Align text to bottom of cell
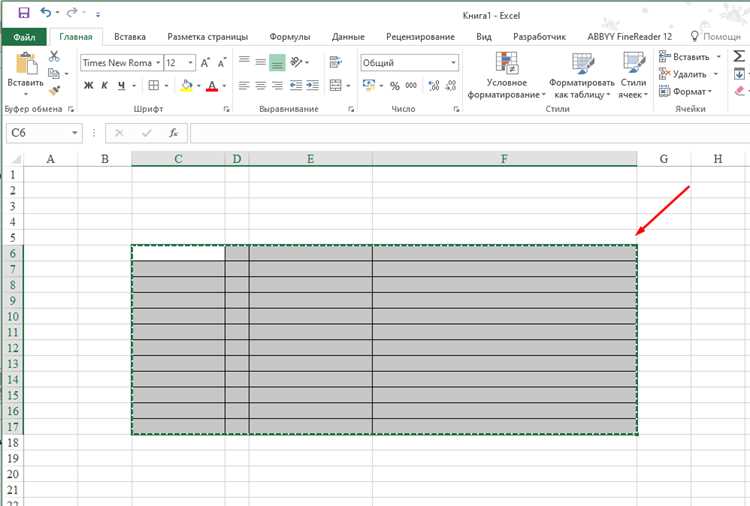This screenshot has width=750, height=506. [277, 63]
